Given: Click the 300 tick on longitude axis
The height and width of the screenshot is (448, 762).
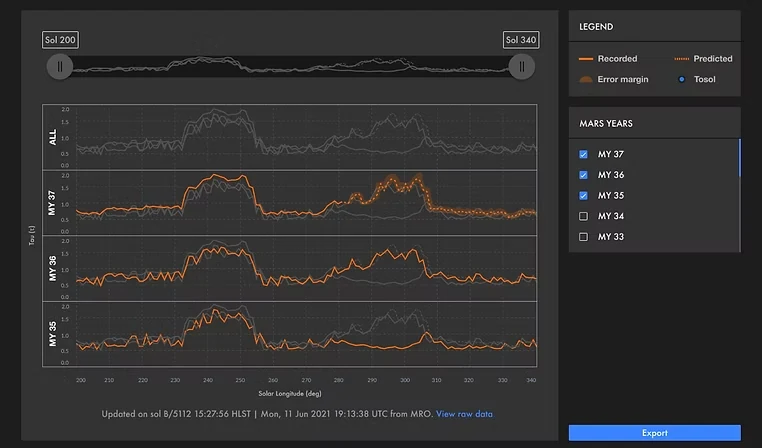Looking at the screenshot, I should [x=405, y=380].
